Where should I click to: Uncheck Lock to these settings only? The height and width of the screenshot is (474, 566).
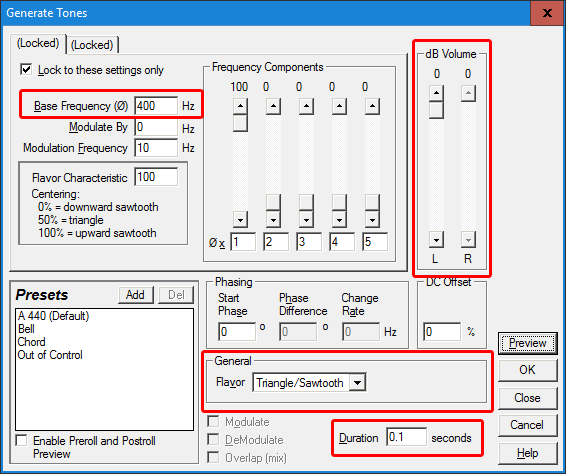[26, 69]
